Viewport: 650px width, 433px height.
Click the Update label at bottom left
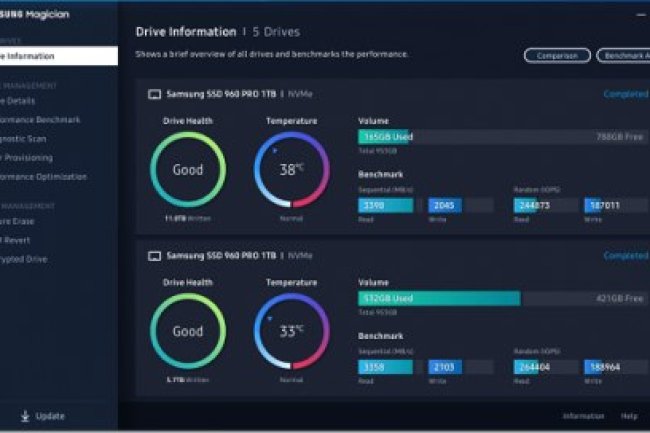point(50,416)
